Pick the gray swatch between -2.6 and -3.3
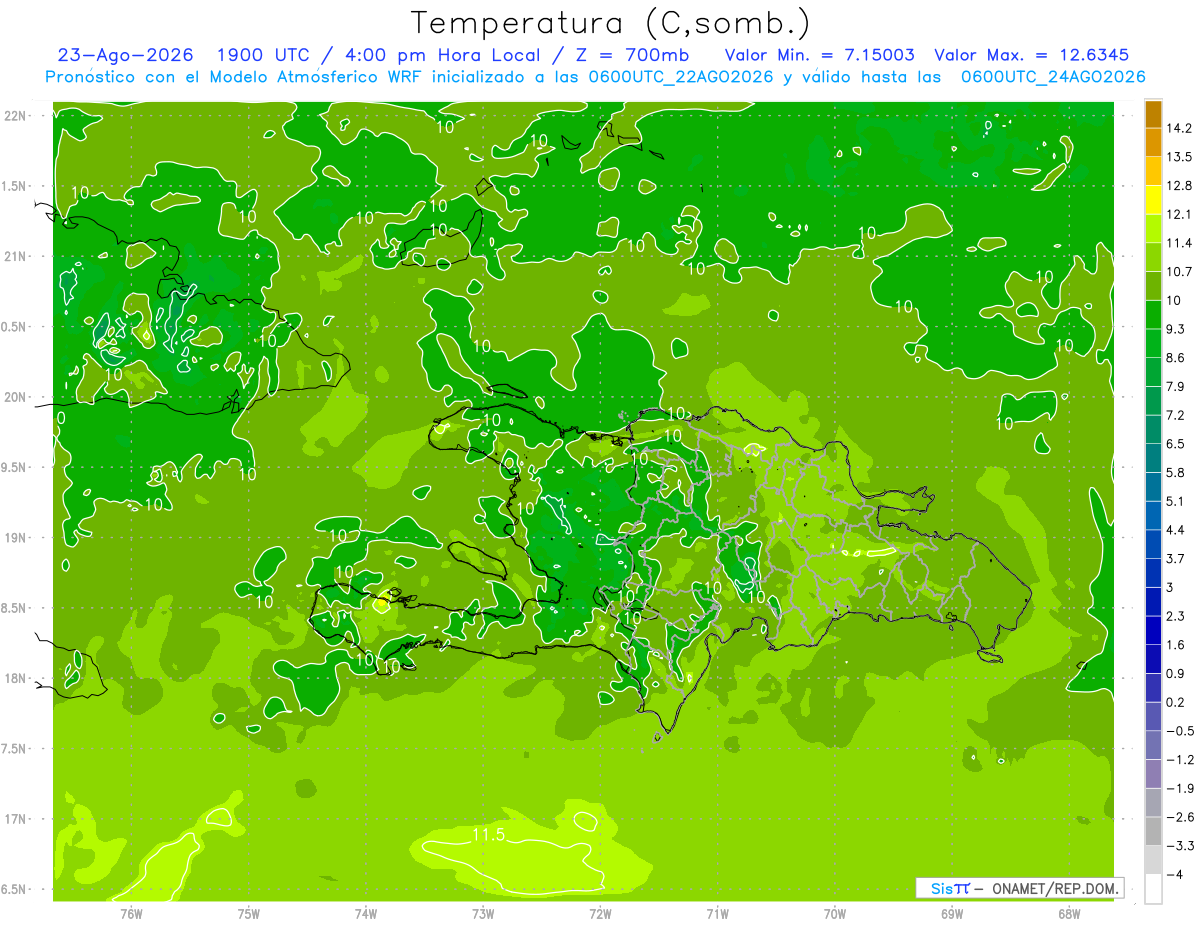Image resolution: width=1200 pixels, height=927 pixels. [1153, 832]
